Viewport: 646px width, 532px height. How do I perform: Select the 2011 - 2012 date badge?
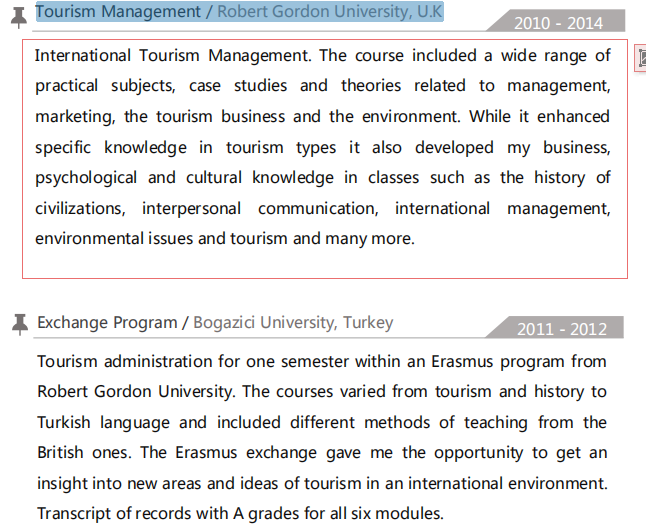pos(561,329)
